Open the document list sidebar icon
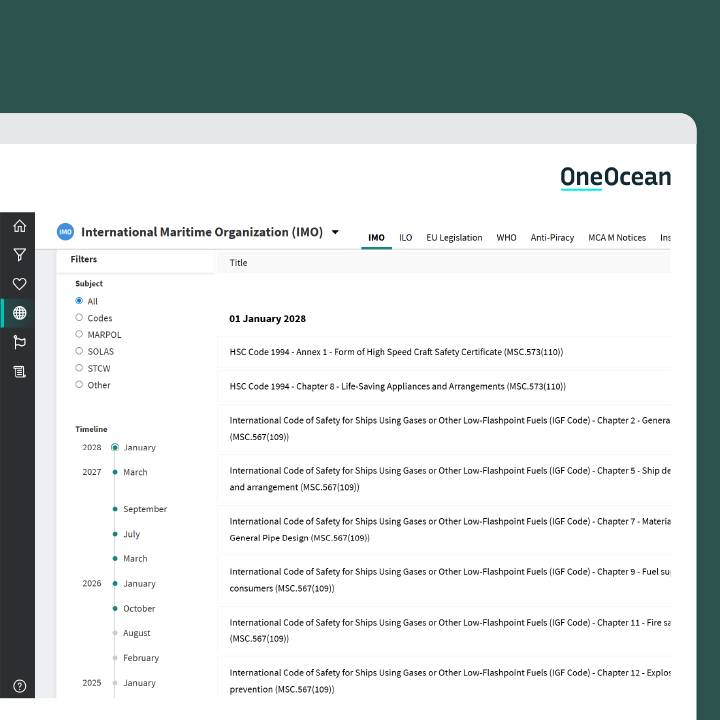This screenshot has height=720, width=720. [x=19, y=371]
